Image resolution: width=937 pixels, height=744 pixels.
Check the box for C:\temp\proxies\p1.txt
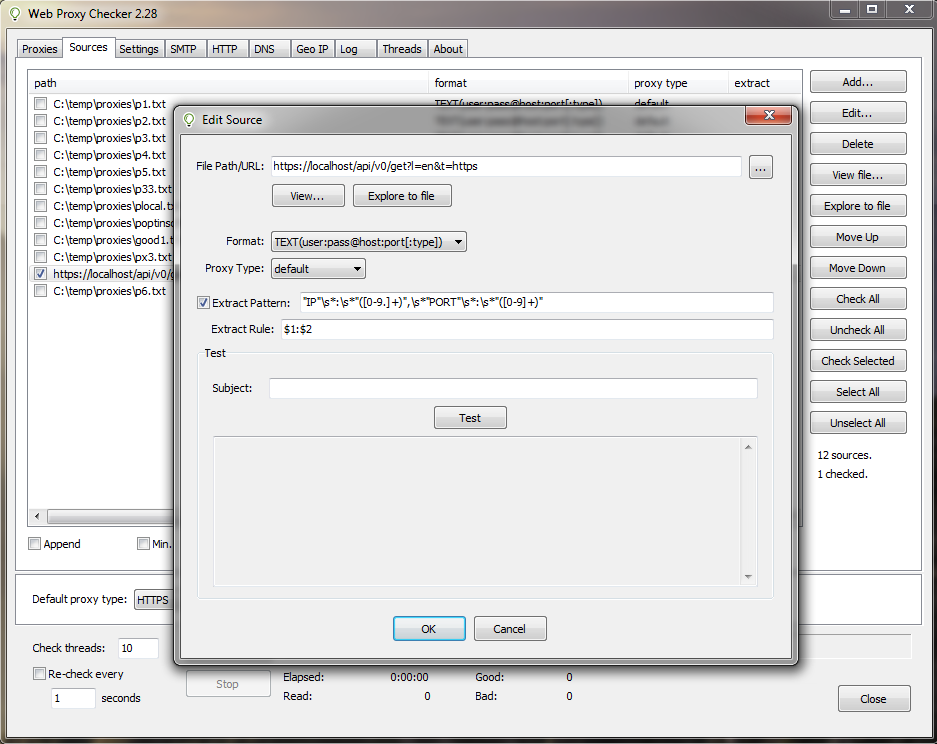40,104
